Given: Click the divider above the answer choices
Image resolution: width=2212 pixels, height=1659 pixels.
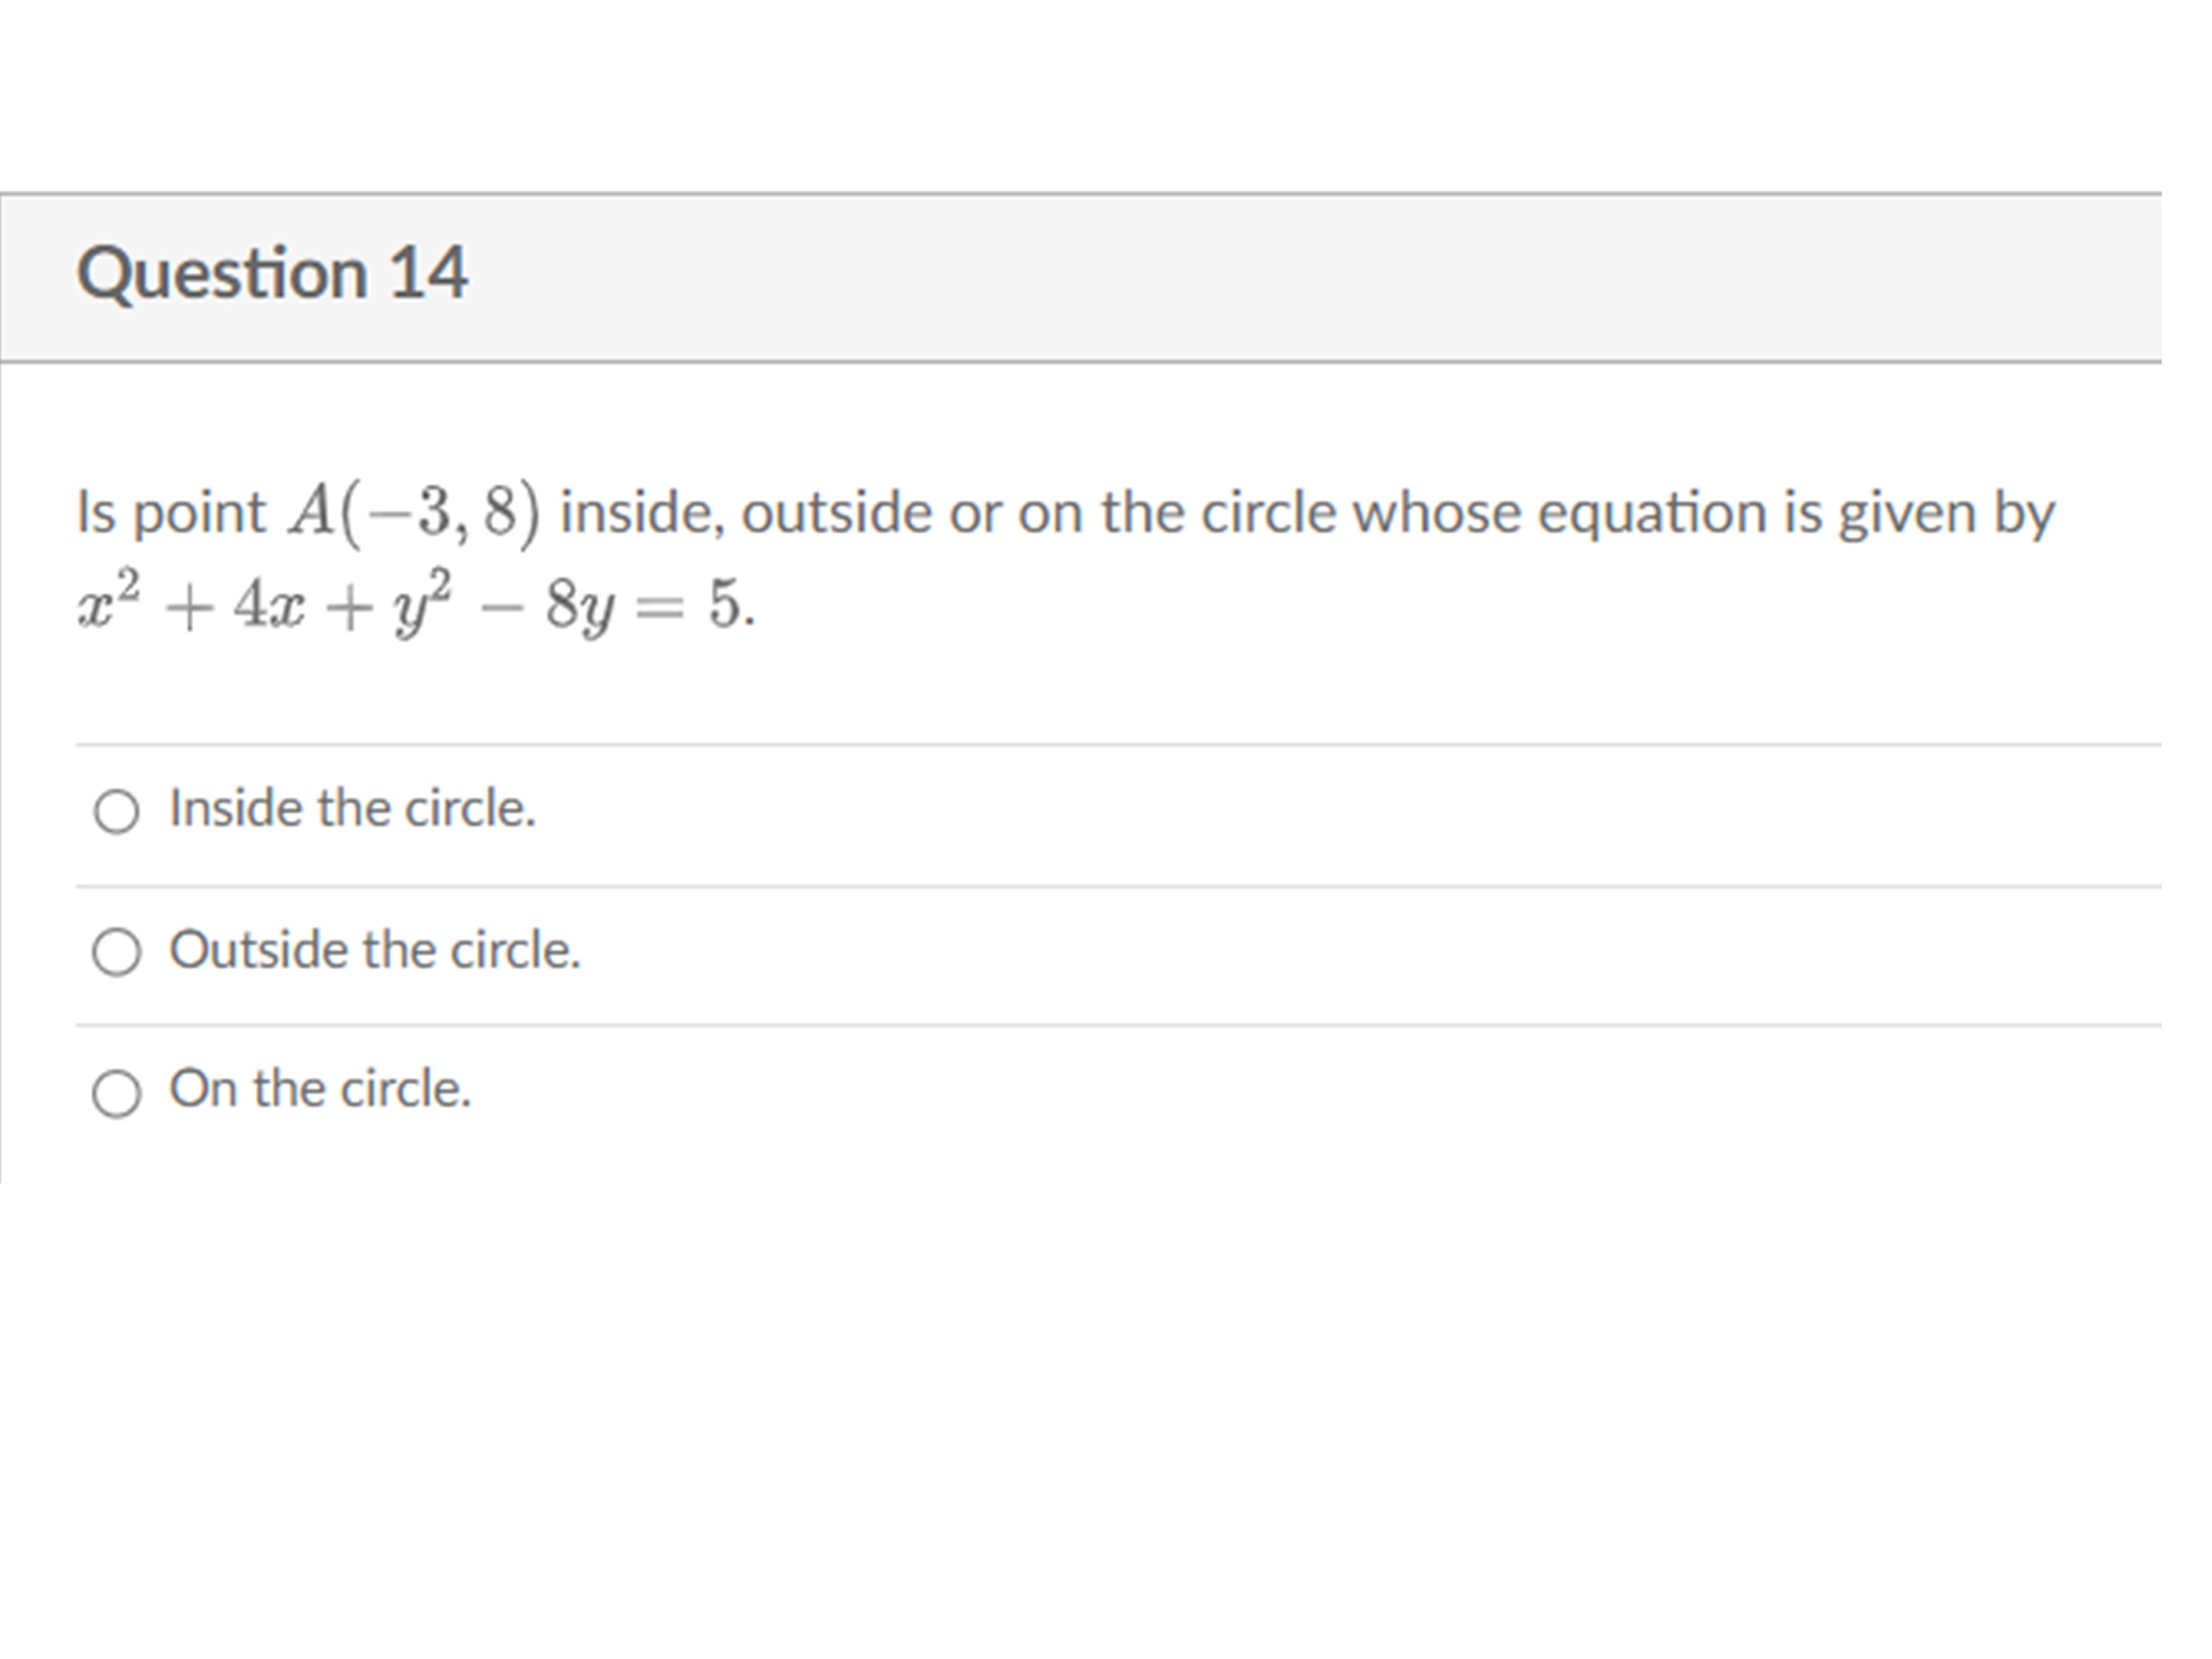Looking at the screenshot, I should [x=1100, y=743].
